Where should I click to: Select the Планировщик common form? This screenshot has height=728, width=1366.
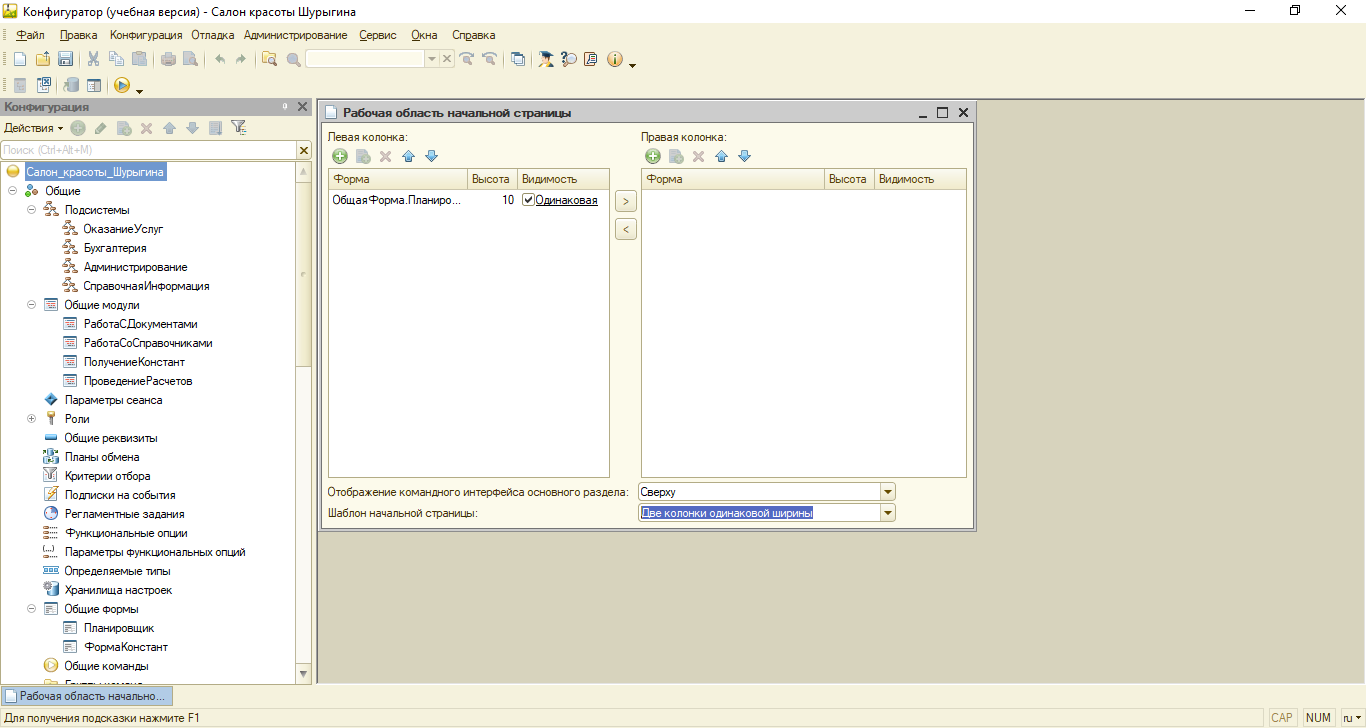[118, 628]
